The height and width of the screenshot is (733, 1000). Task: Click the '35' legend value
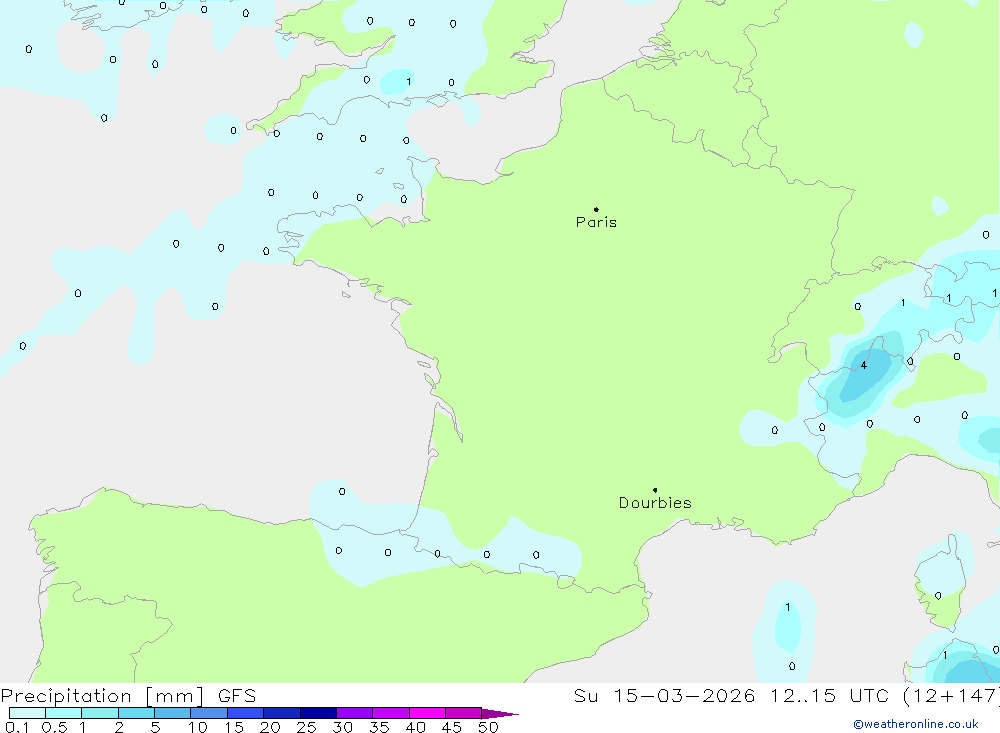click(379, 727)
